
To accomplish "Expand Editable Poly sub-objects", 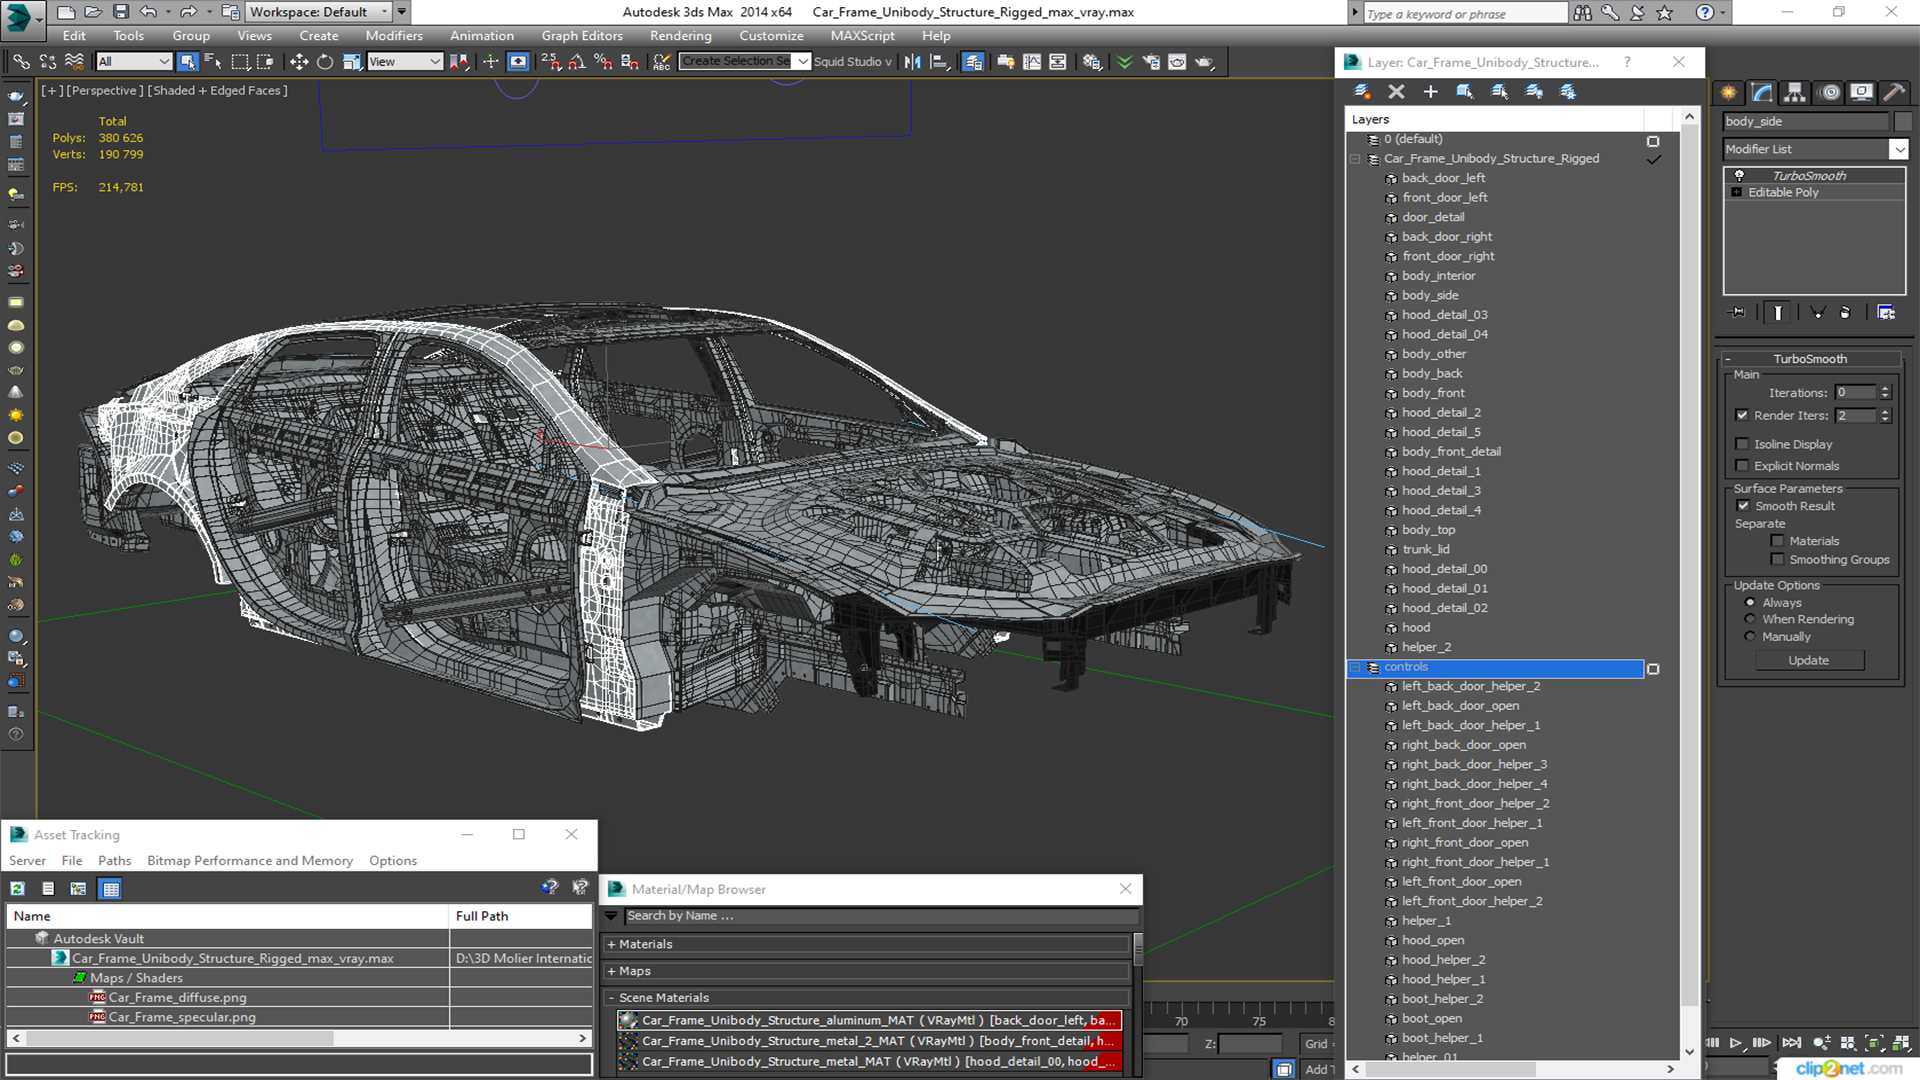I will point(1737,192).
